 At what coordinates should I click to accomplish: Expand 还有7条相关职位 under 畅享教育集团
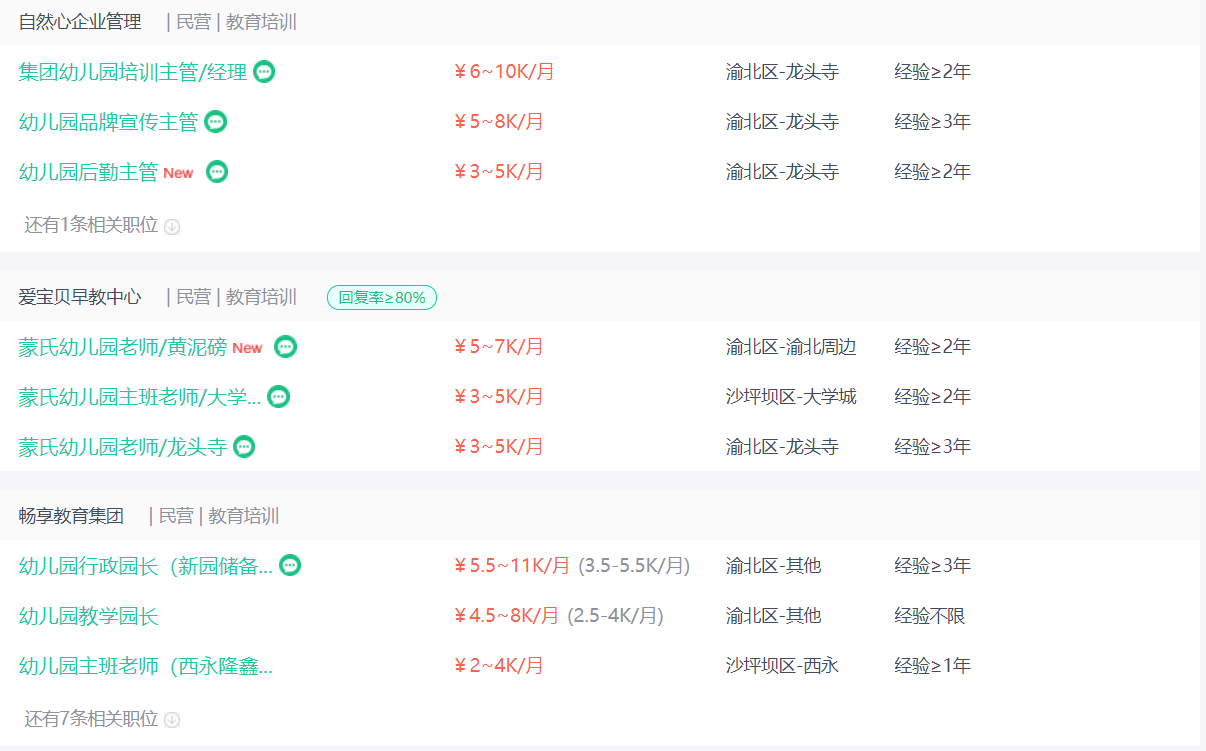(172, 720)
